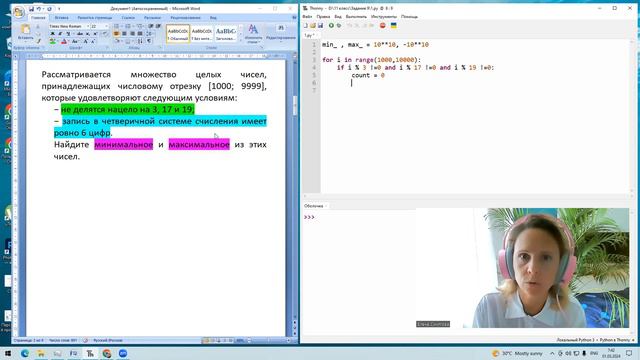Decrease font size with shrink font icon
The height and width of the screenshot is (360, 640).
pyautogui.click(x=93, y=41)
